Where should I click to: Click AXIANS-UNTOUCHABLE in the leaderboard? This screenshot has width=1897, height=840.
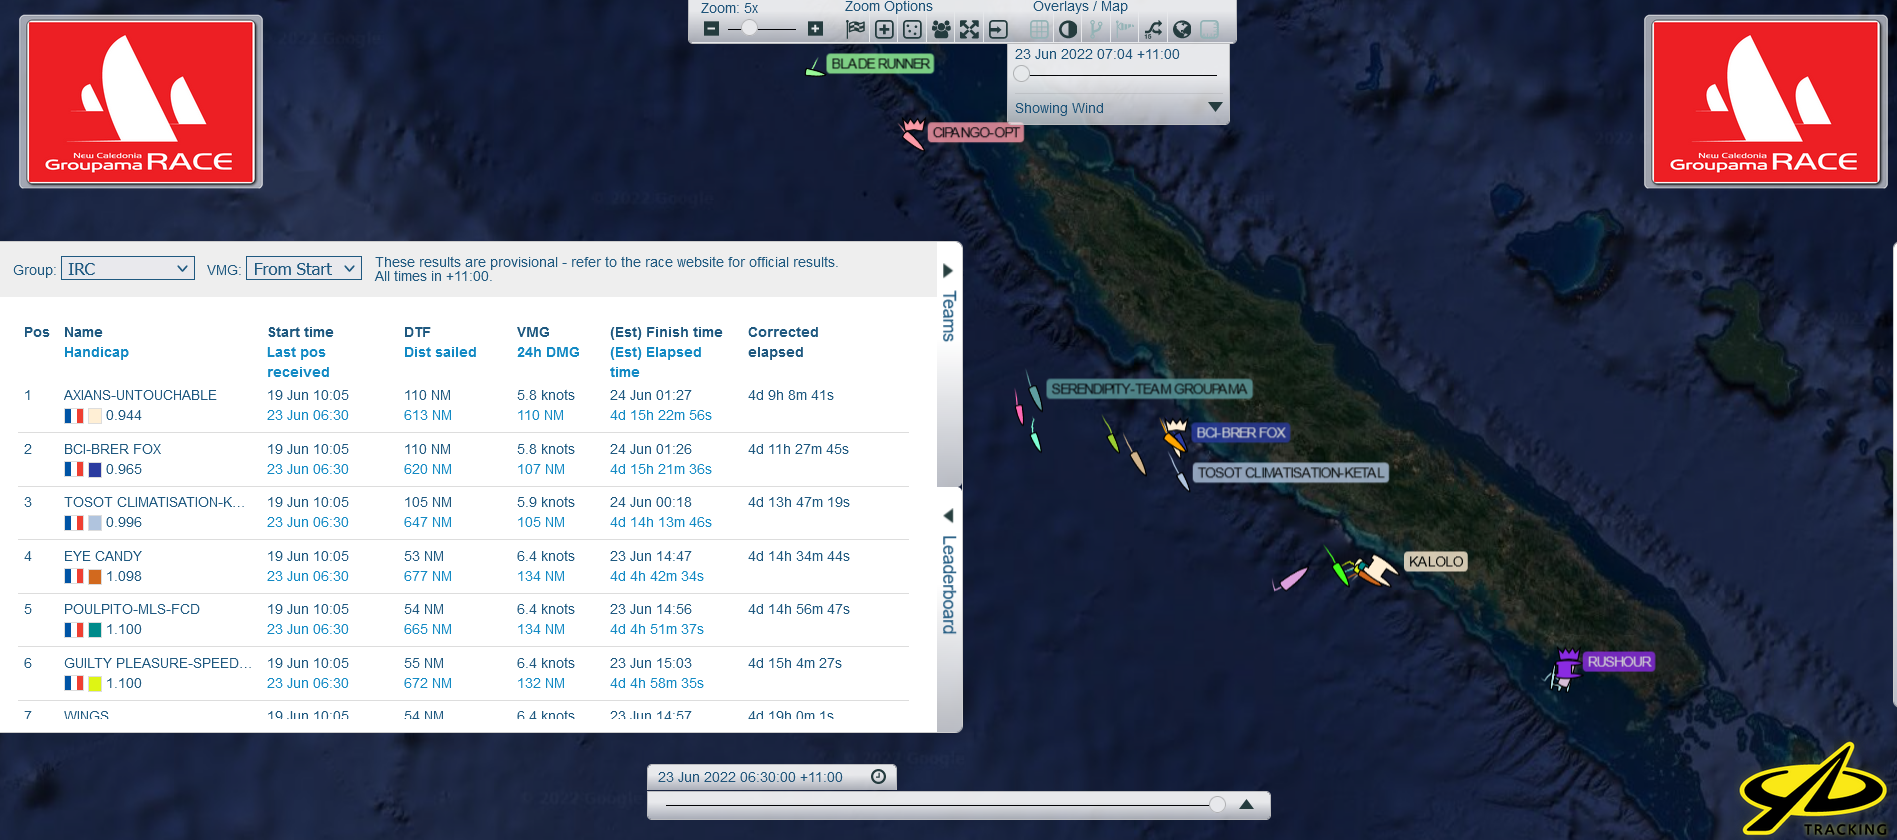pos(140,395)
